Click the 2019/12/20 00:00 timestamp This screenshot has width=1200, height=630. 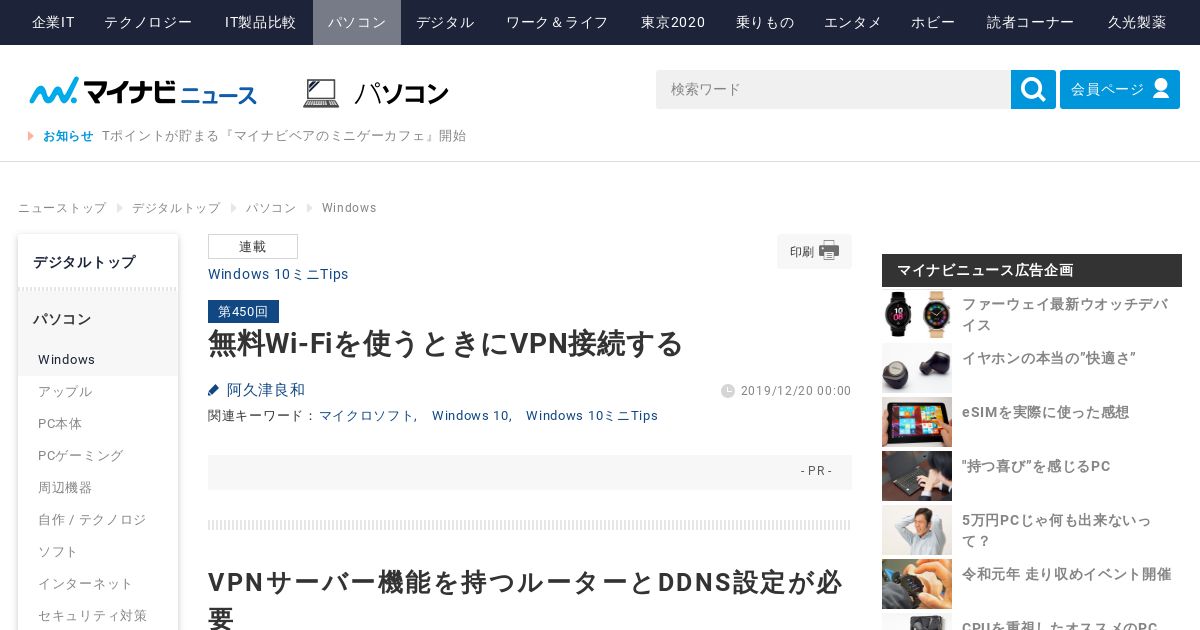coord(796,391)
